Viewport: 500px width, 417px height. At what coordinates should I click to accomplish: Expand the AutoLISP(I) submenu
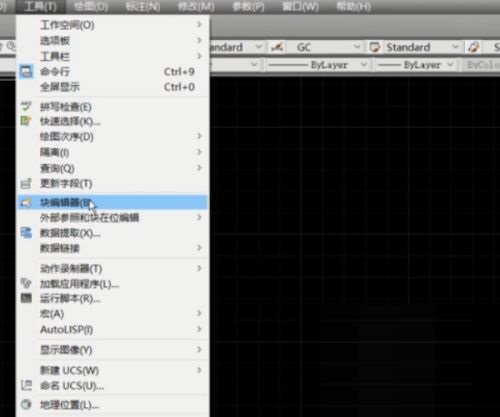coord(113,329)
